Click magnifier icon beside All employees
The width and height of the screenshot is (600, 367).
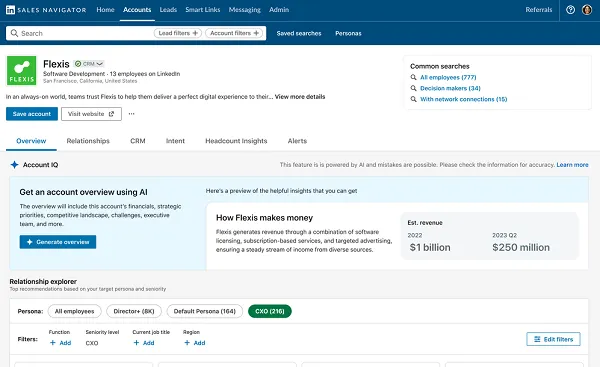[413, 77]
